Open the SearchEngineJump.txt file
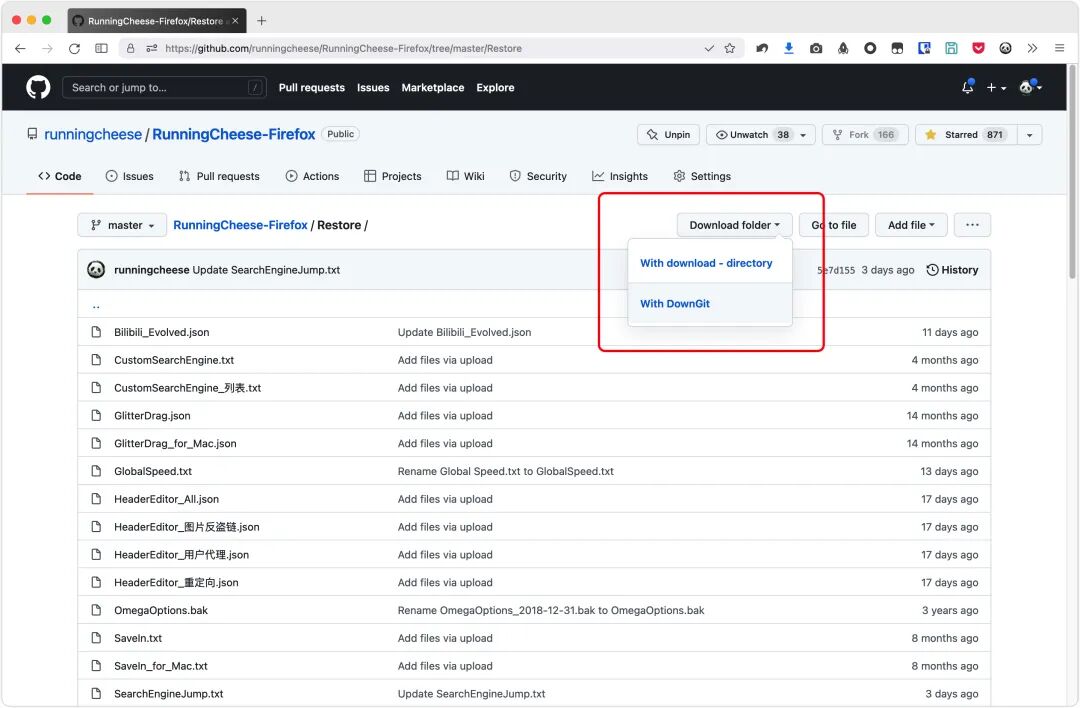The image size is (1080, 708). [169, 694]
